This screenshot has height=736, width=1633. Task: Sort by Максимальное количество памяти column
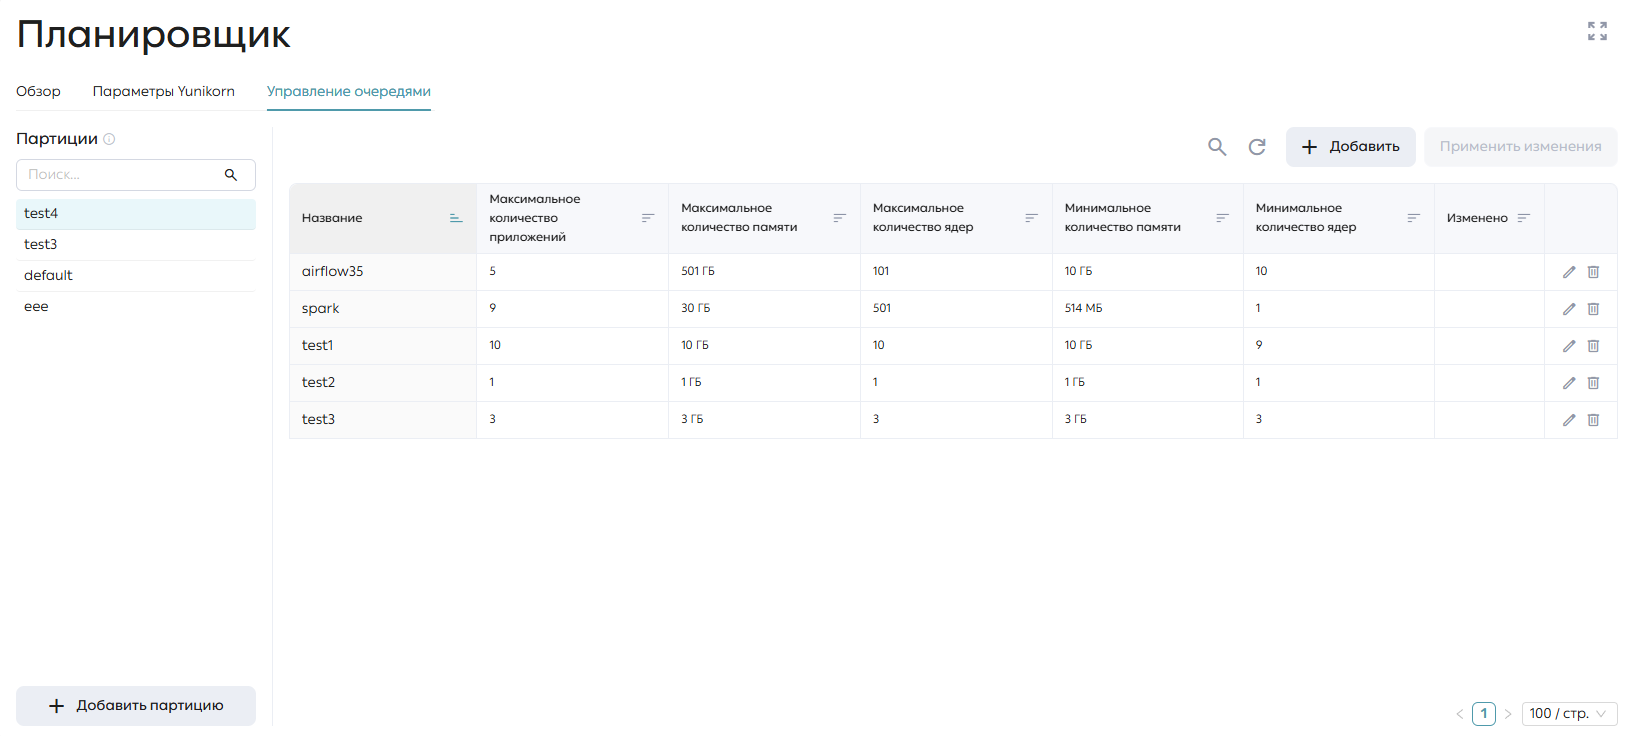840,218
